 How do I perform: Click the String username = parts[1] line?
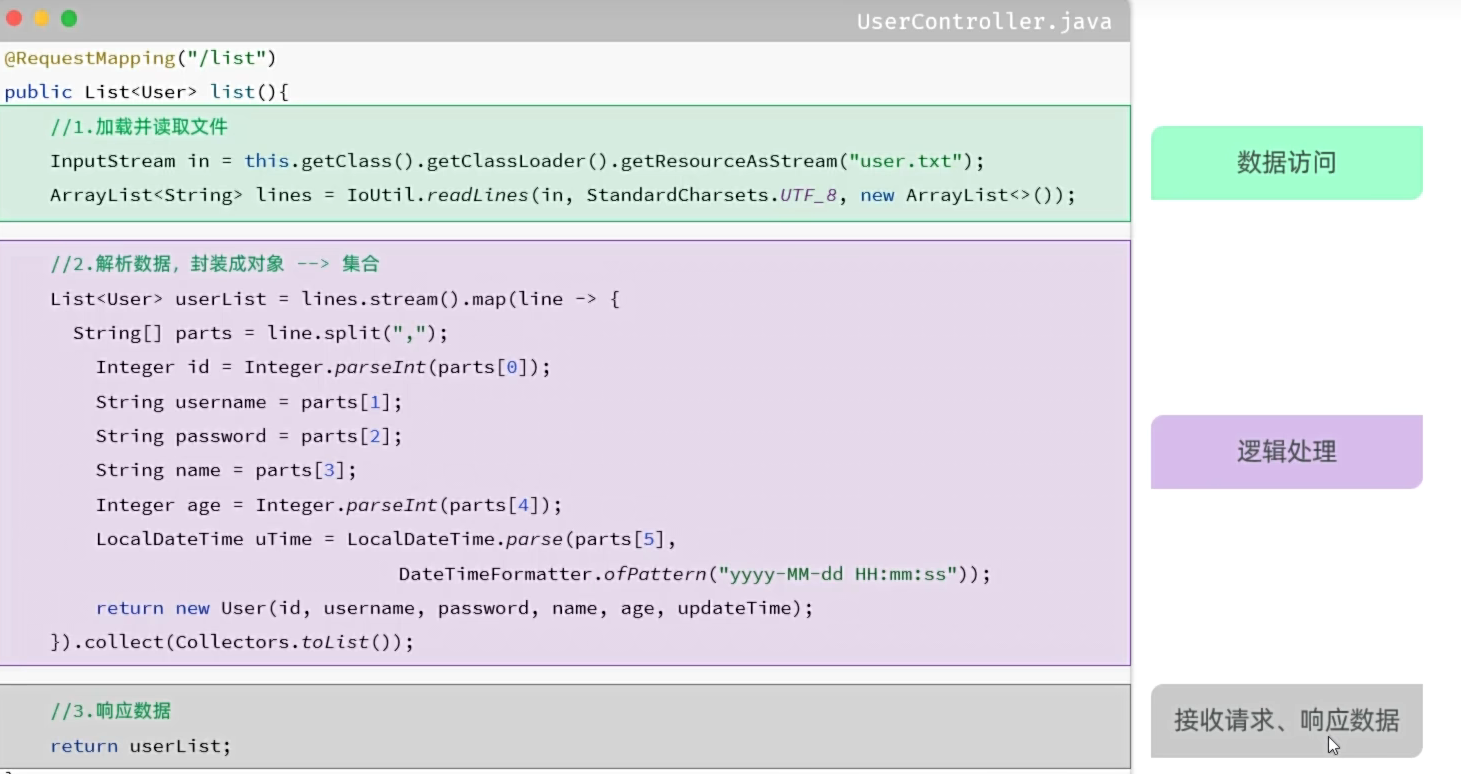tap(249, 402)
